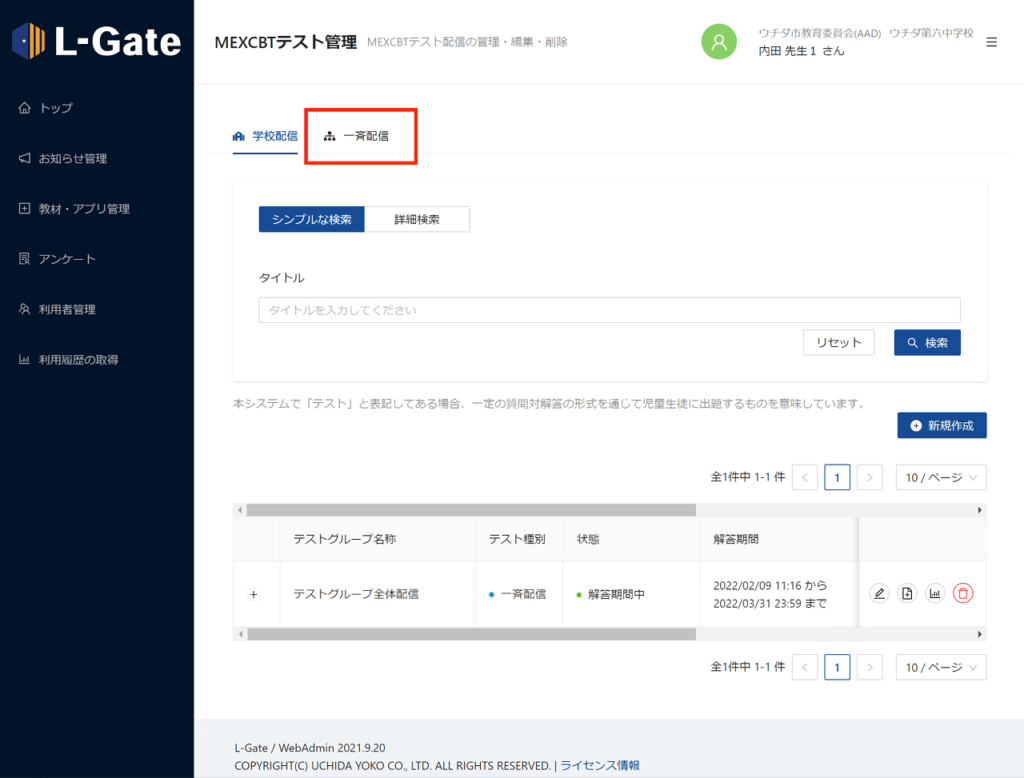Screen dimensions: 1024x778
Task: Click the 2022/02/09 11:16 から date text
Action: (770, 585)
